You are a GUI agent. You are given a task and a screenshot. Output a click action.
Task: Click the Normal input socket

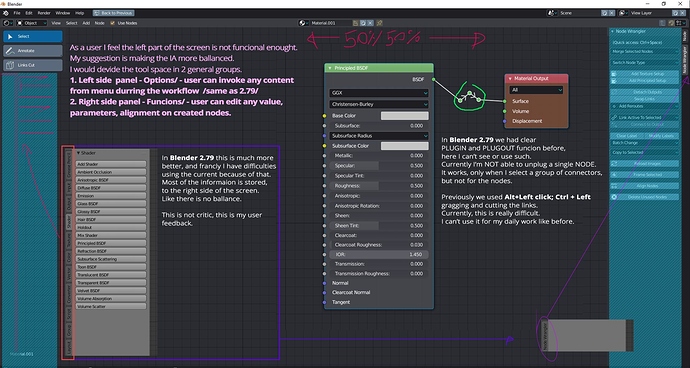click(x=324, y=283)
